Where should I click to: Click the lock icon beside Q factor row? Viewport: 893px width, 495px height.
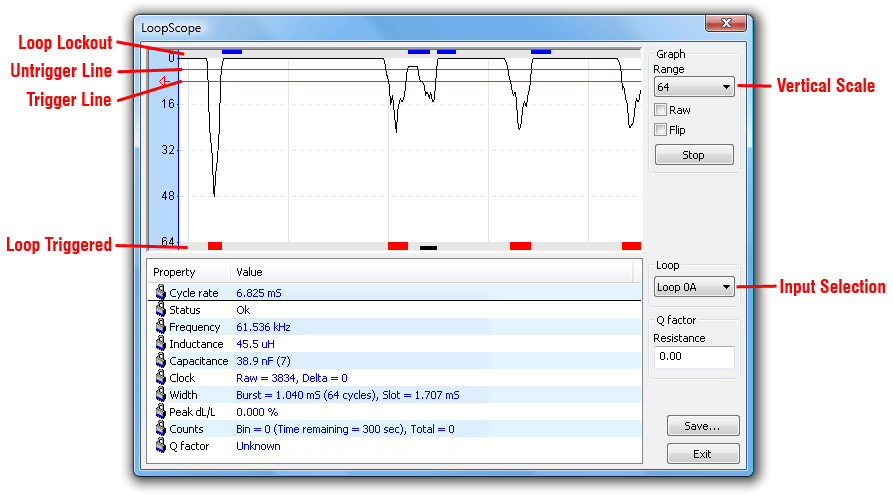pos(161,446)
